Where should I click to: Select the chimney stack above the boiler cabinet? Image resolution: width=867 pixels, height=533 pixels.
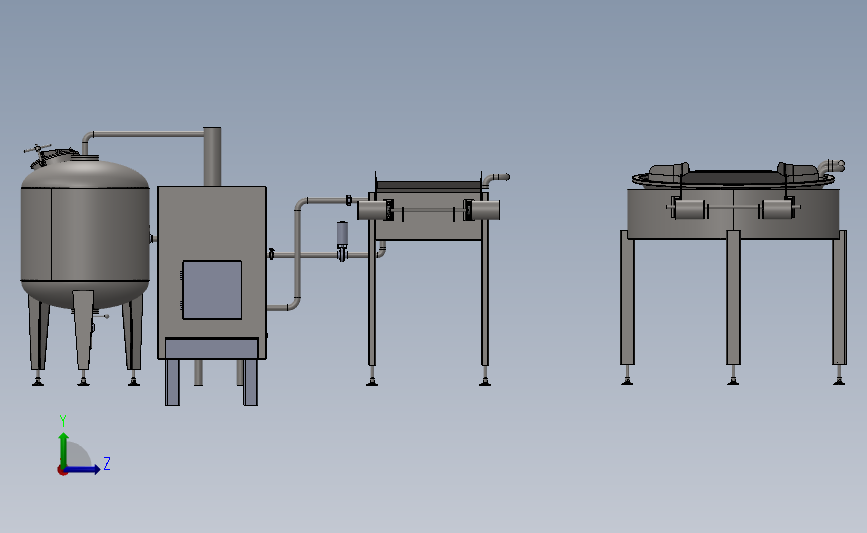coord(212,156)
